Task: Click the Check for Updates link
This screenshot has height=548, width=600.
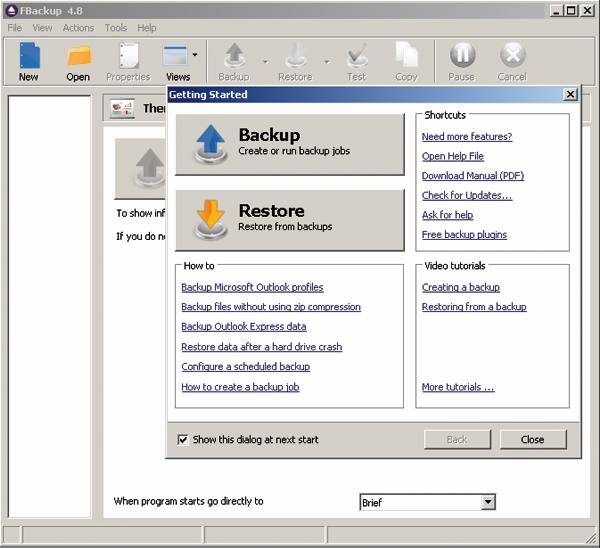Action: 467,195
